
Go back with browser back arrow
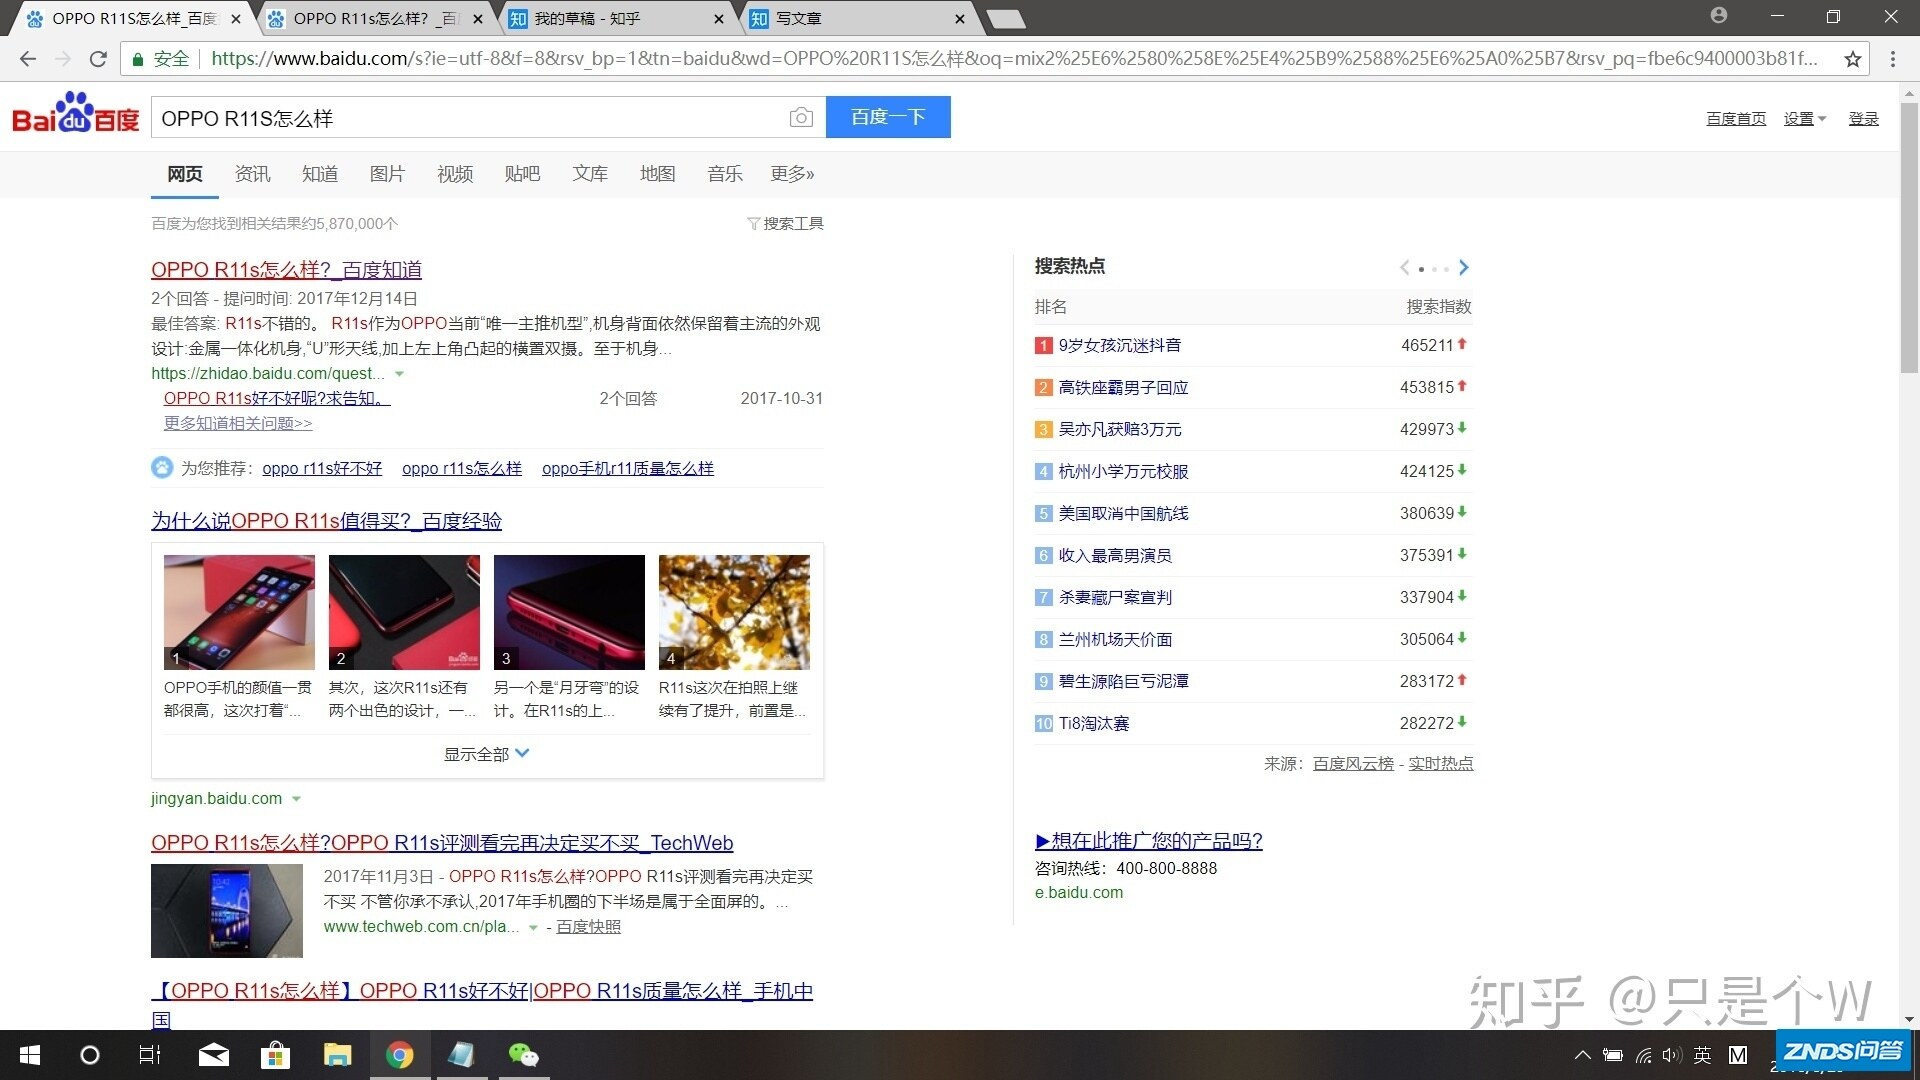coord(28,59)
